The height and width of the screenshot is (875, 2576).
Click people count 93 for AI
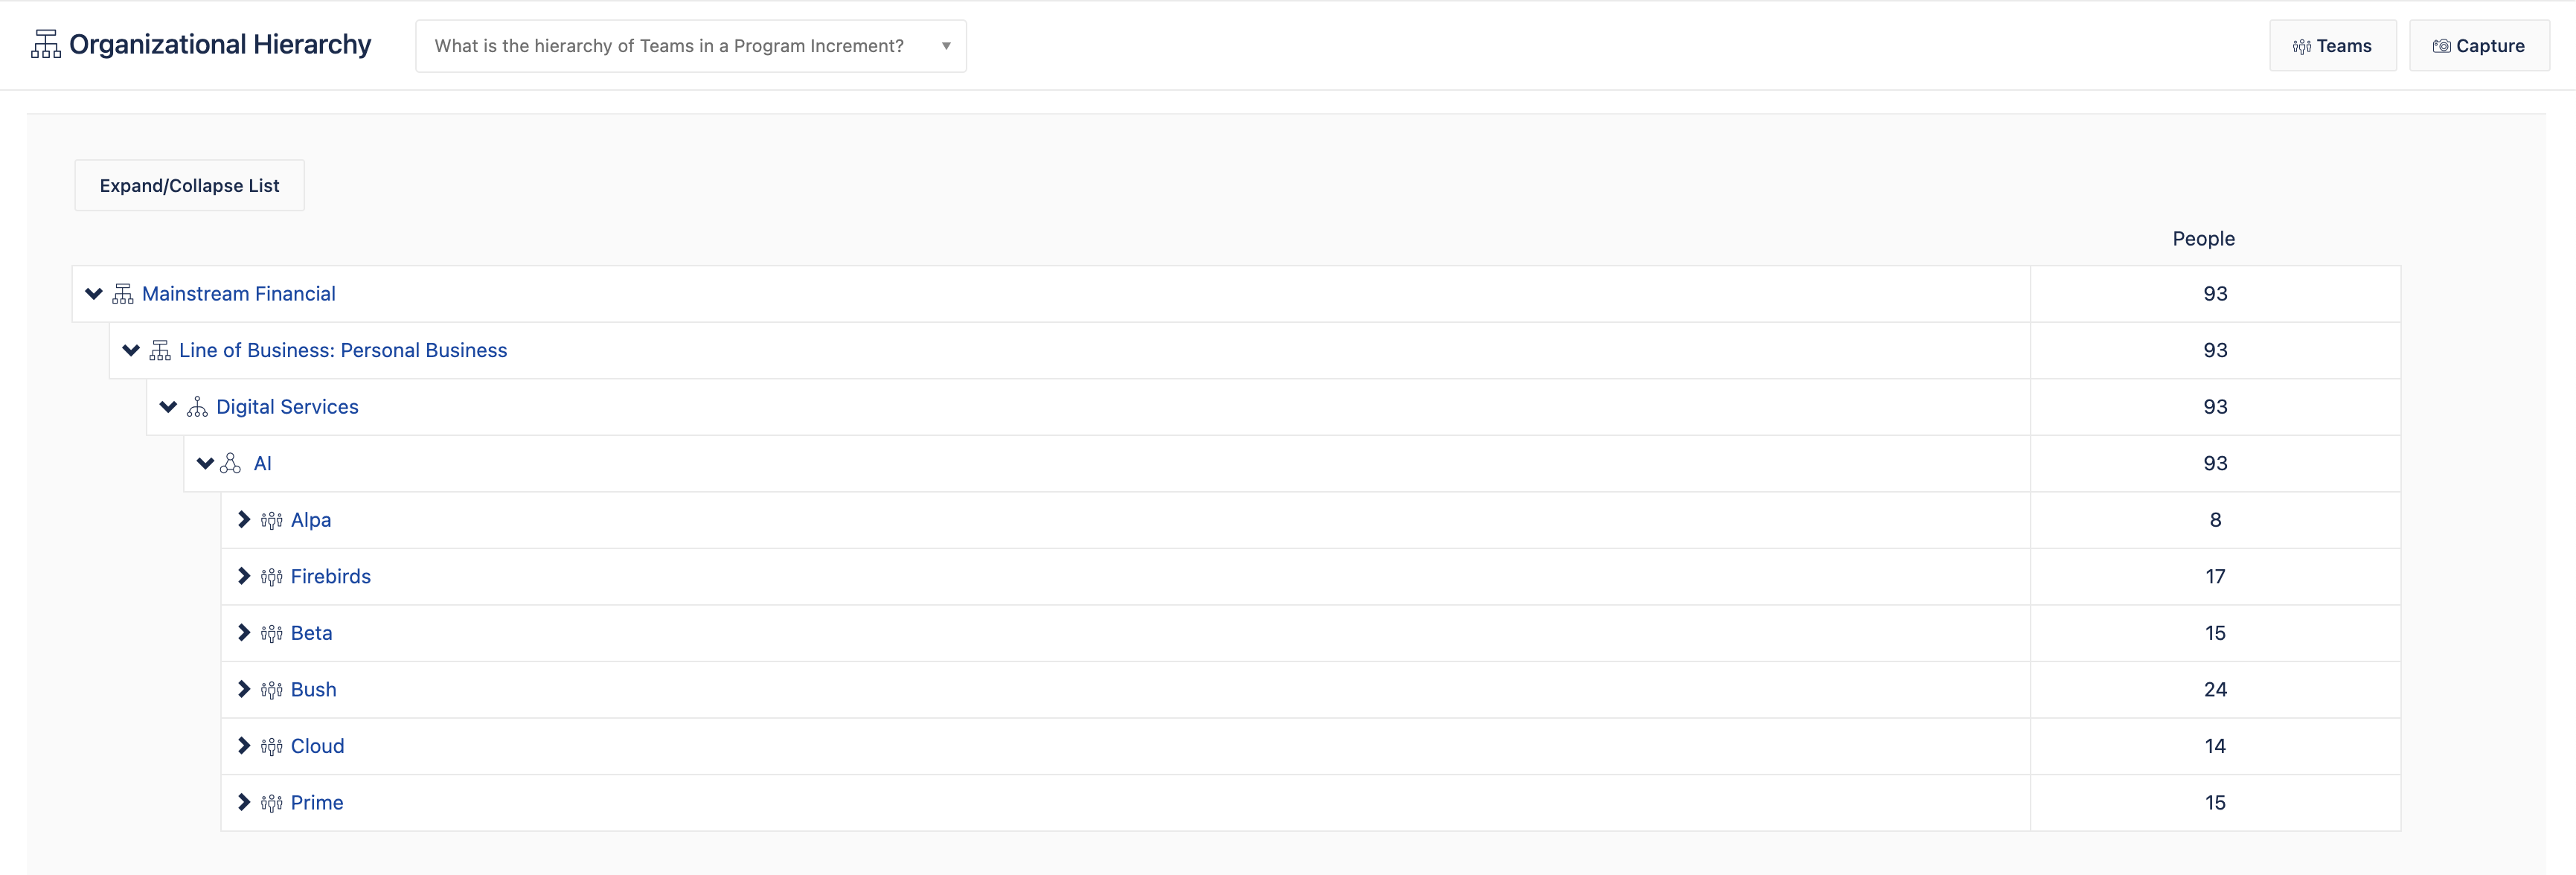coord(2215,464)
